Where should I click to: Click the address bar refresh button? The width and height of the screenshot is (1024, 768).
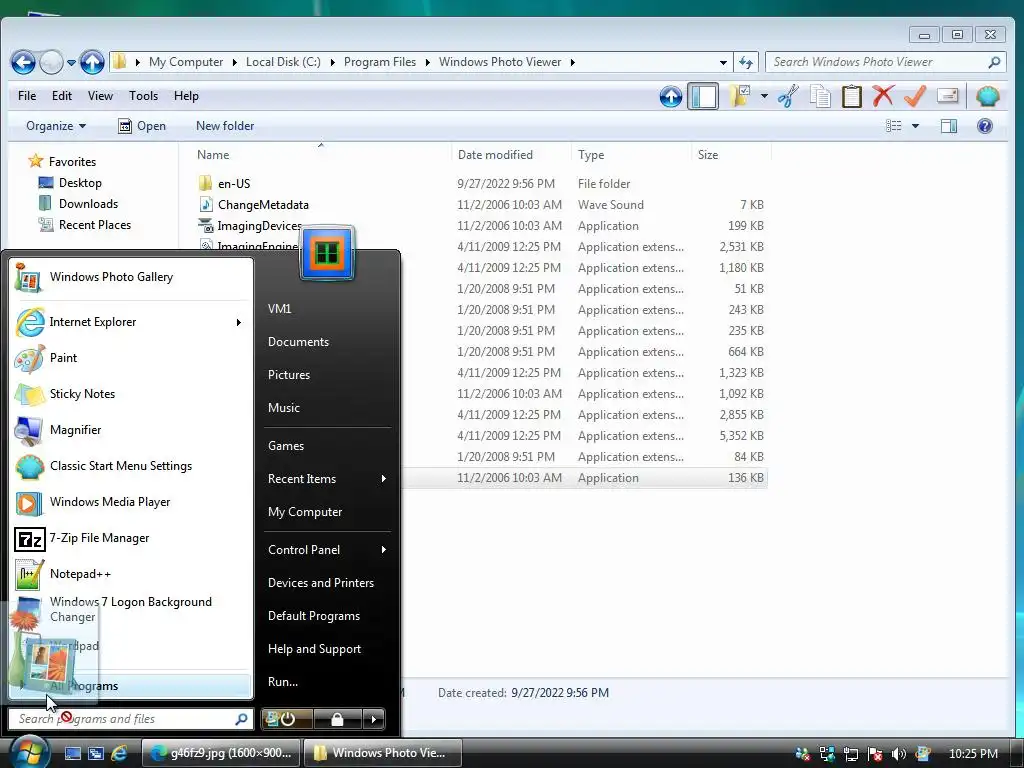pos(746,62)
